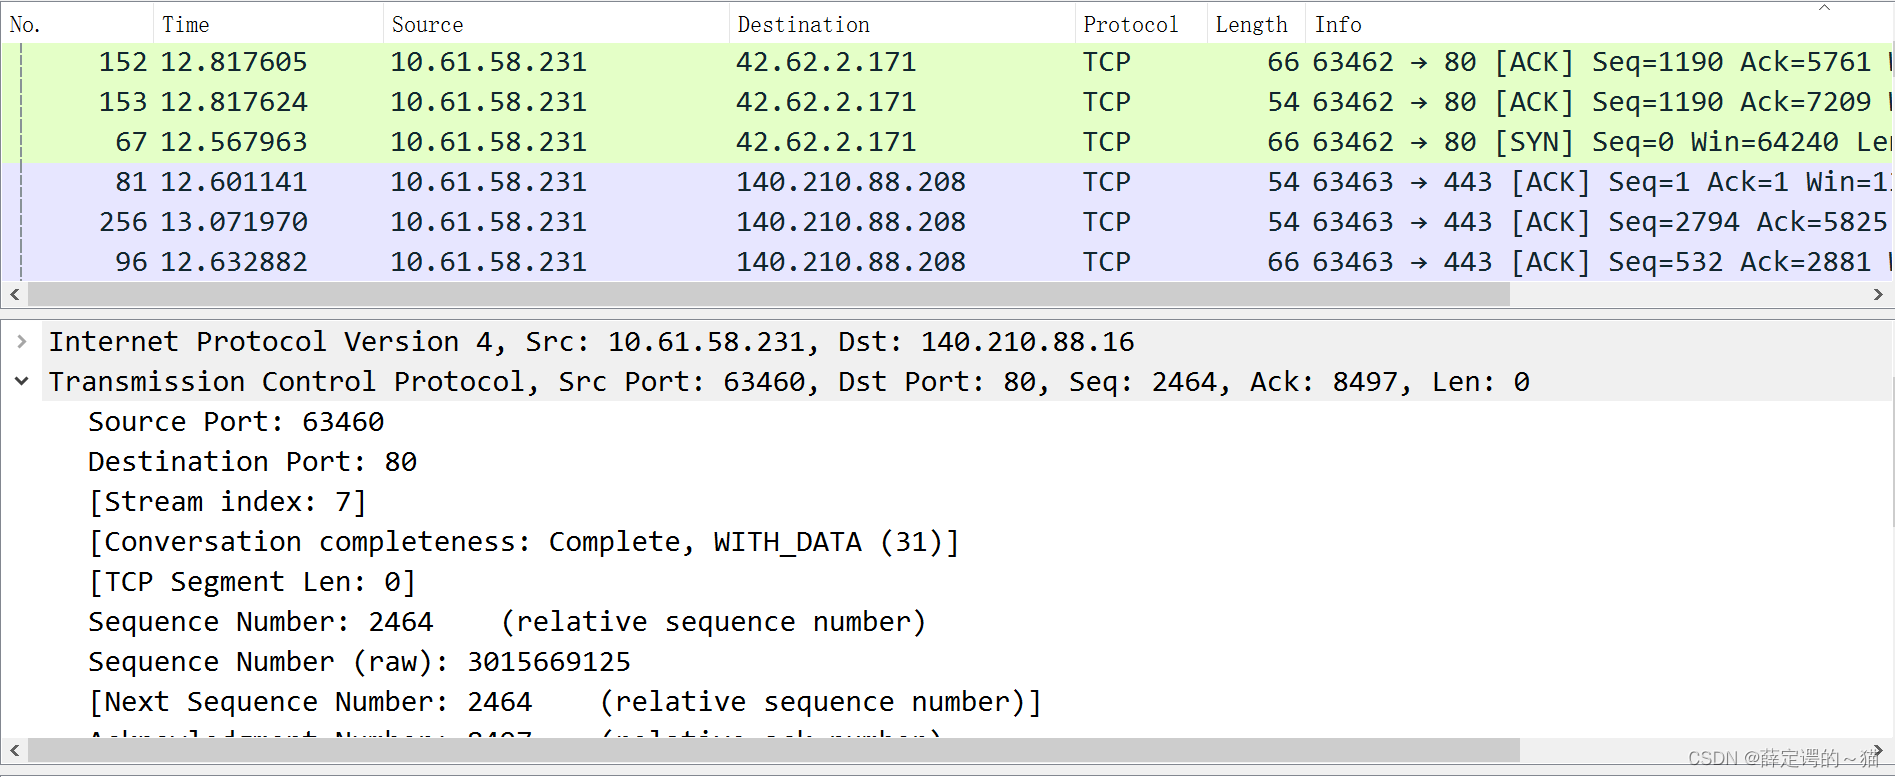The height and width of the screenshot is (777, 1895).
Task: Sort by the Destination column header
Action: (902, 24)
